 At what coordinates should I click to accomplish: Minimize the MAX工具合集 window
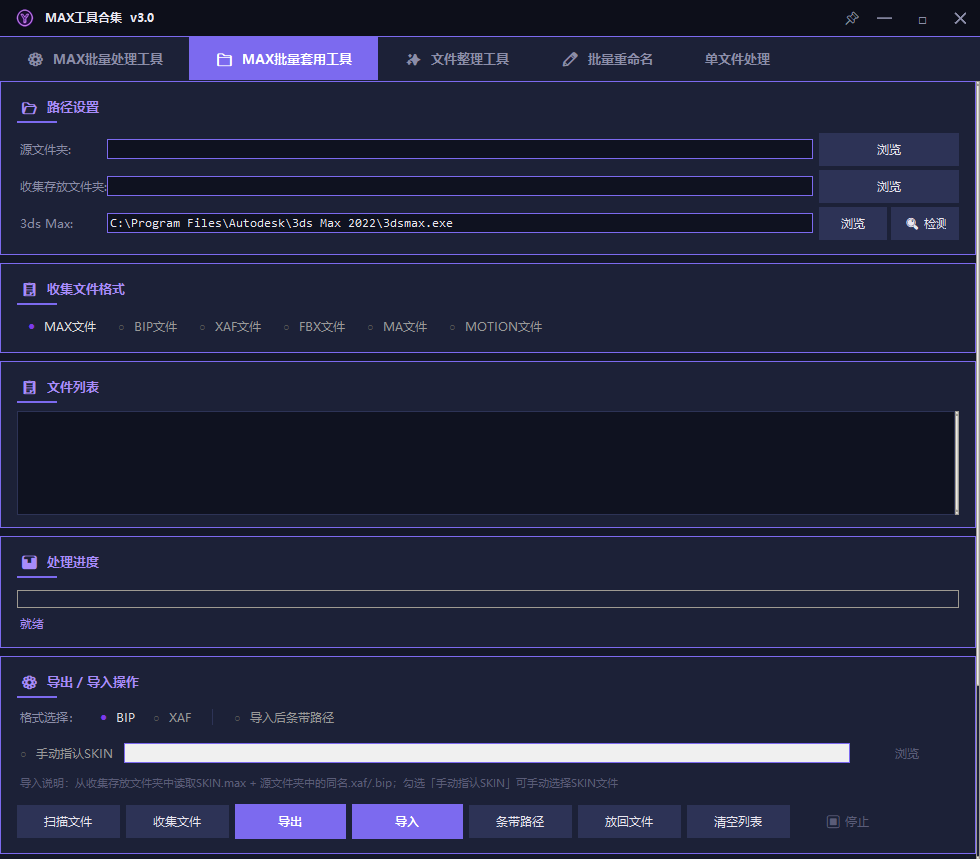[x=884, y=18]
